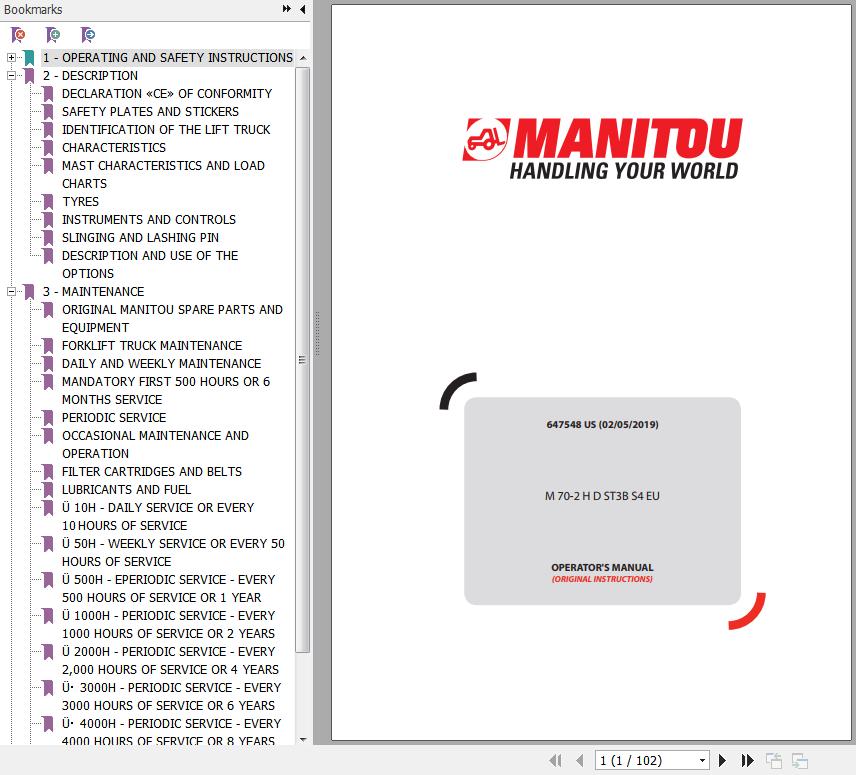Viewport: 856px width, 775px height.
Task: Open the 2000H - PERIODIC SERVICE bookmark
Action: 170,660
